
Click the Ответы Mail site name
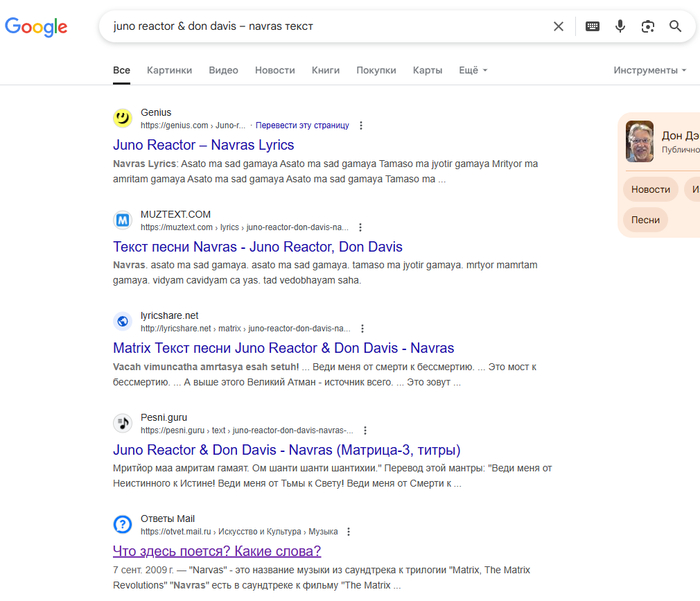click(167, 519)
